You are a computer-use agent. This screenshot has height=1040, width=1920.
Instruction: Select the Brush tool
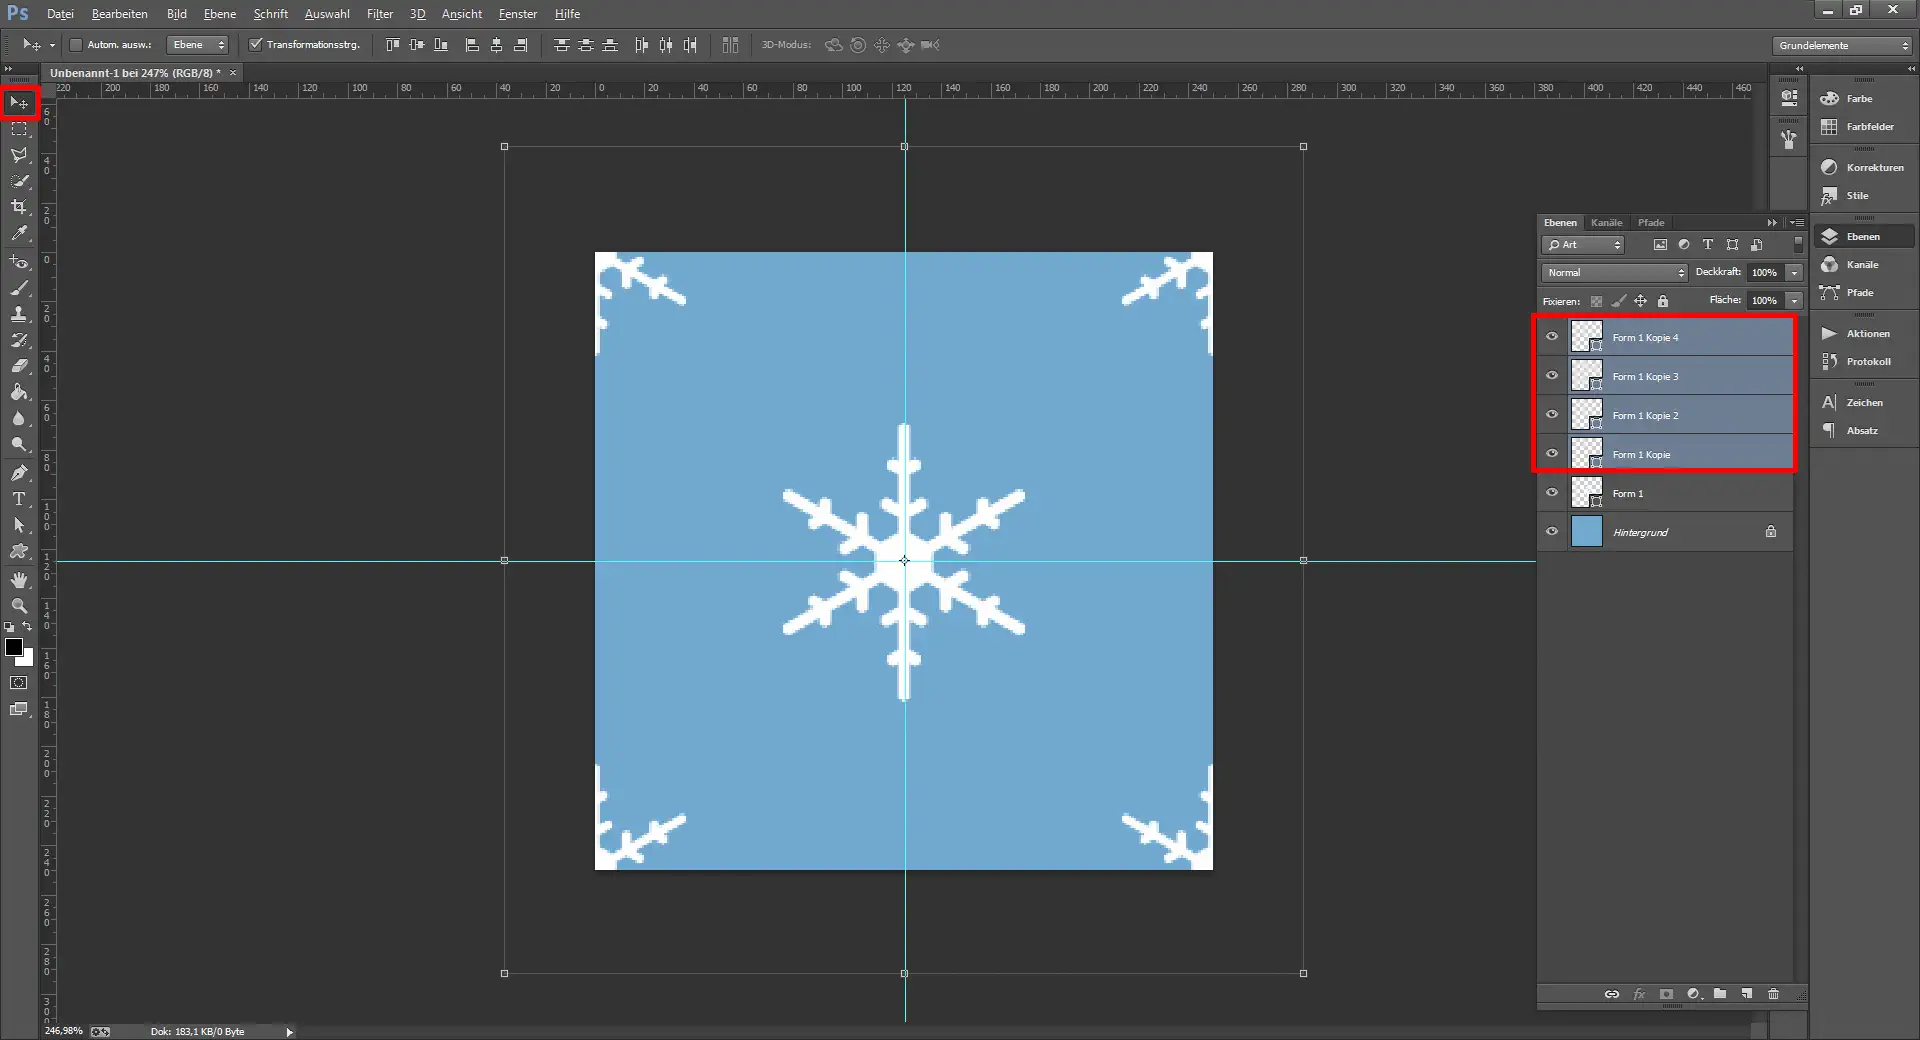[x=19, y=288]
